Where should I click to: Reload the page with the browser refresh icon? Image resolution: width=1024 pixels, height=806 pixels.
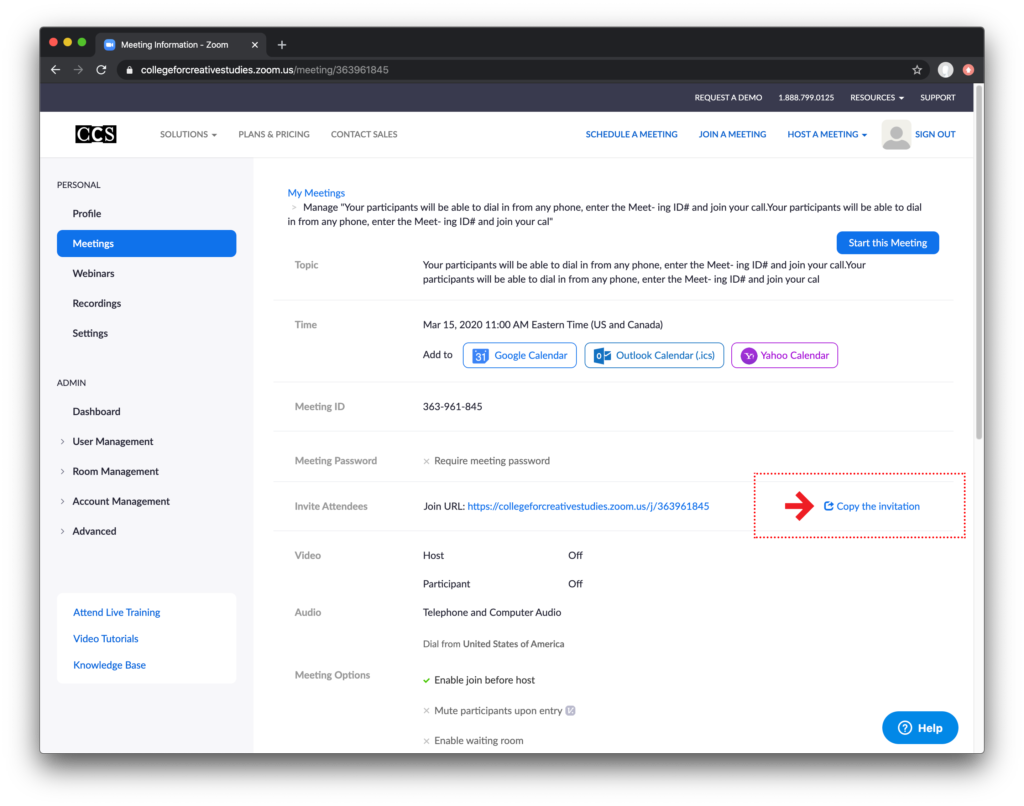coord(101,70)
